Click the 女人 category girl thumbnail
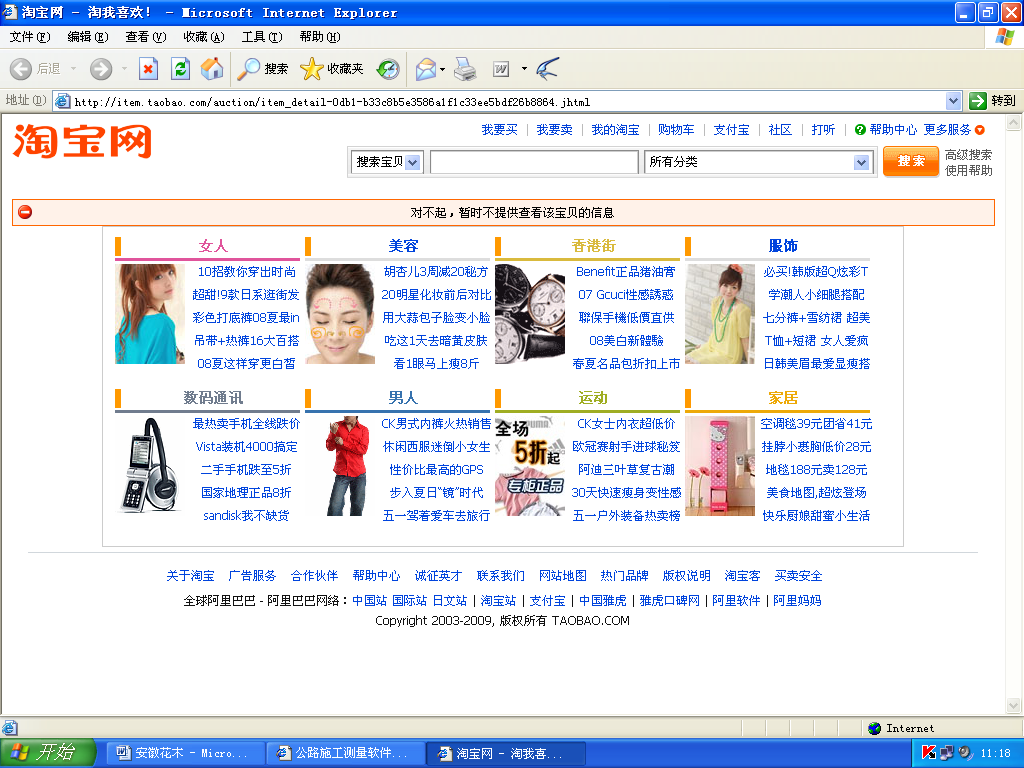 point(150,313)
